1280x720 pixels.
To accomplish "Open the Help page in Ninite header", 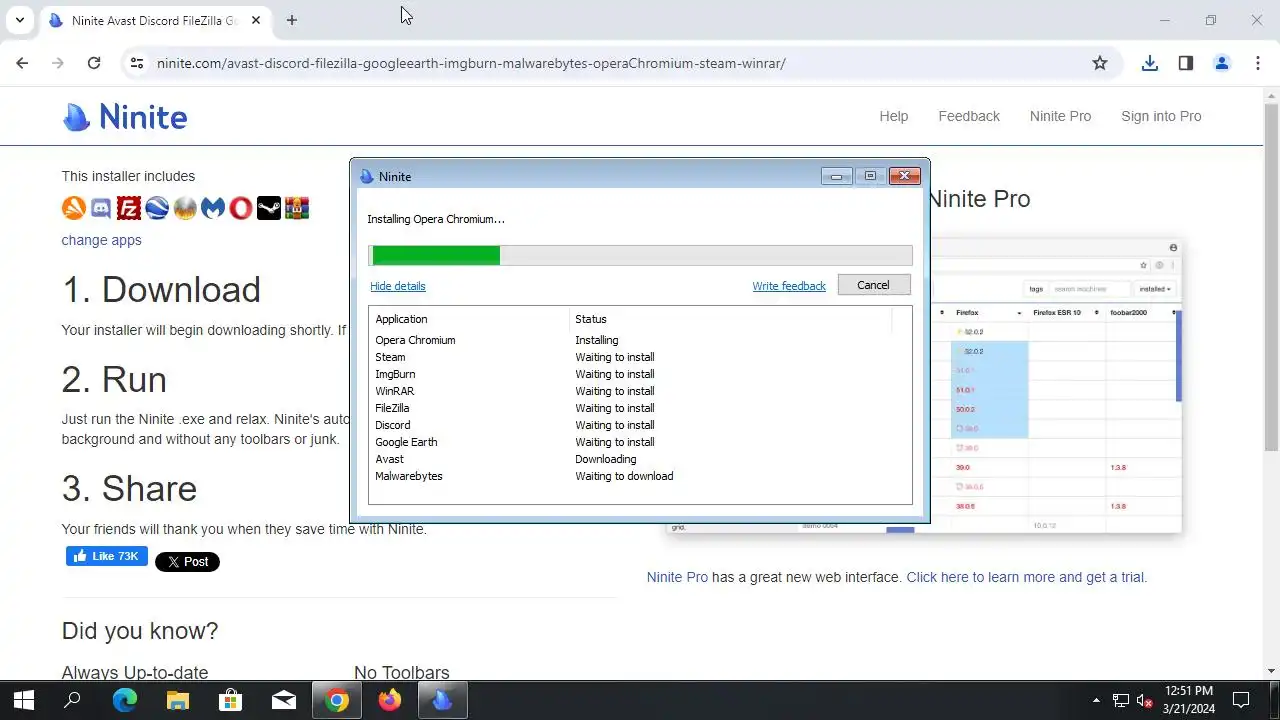I will click(x=894, y=116).
